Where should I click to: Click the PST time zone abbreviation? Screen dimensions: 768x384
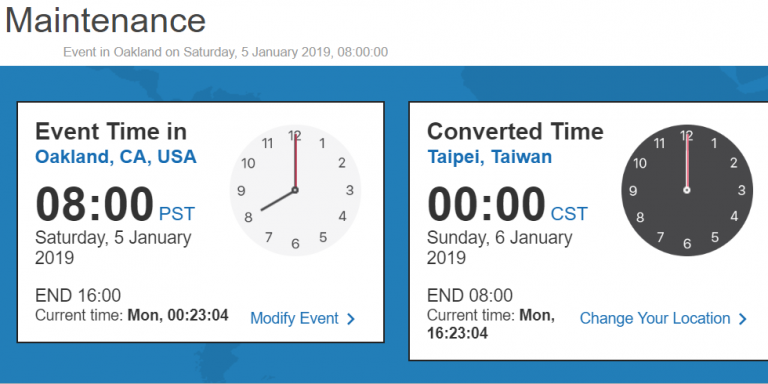click(177, 214)
